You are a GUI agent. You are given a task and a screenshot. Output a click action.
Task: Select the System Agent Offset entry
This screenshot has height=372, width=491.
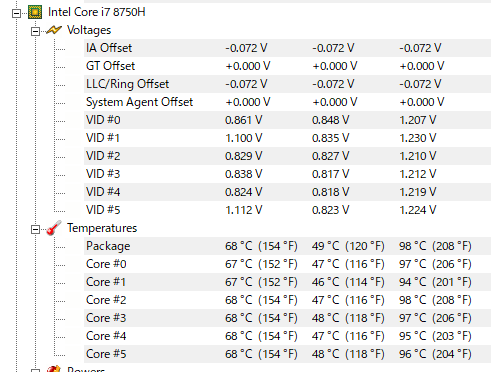pyautogui.click(x=287, y=102)
